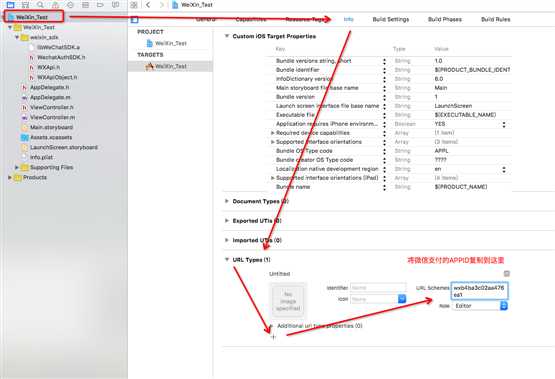Open the Report navigator icon
Screen dimensions: 555x379
coord(115,5)
